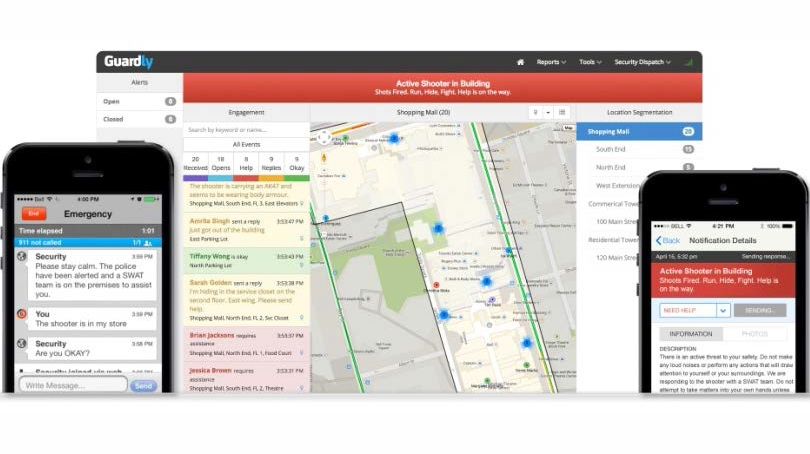Filter by 9 Okay events
810x454 pixels.
click(x=297, y=163)
